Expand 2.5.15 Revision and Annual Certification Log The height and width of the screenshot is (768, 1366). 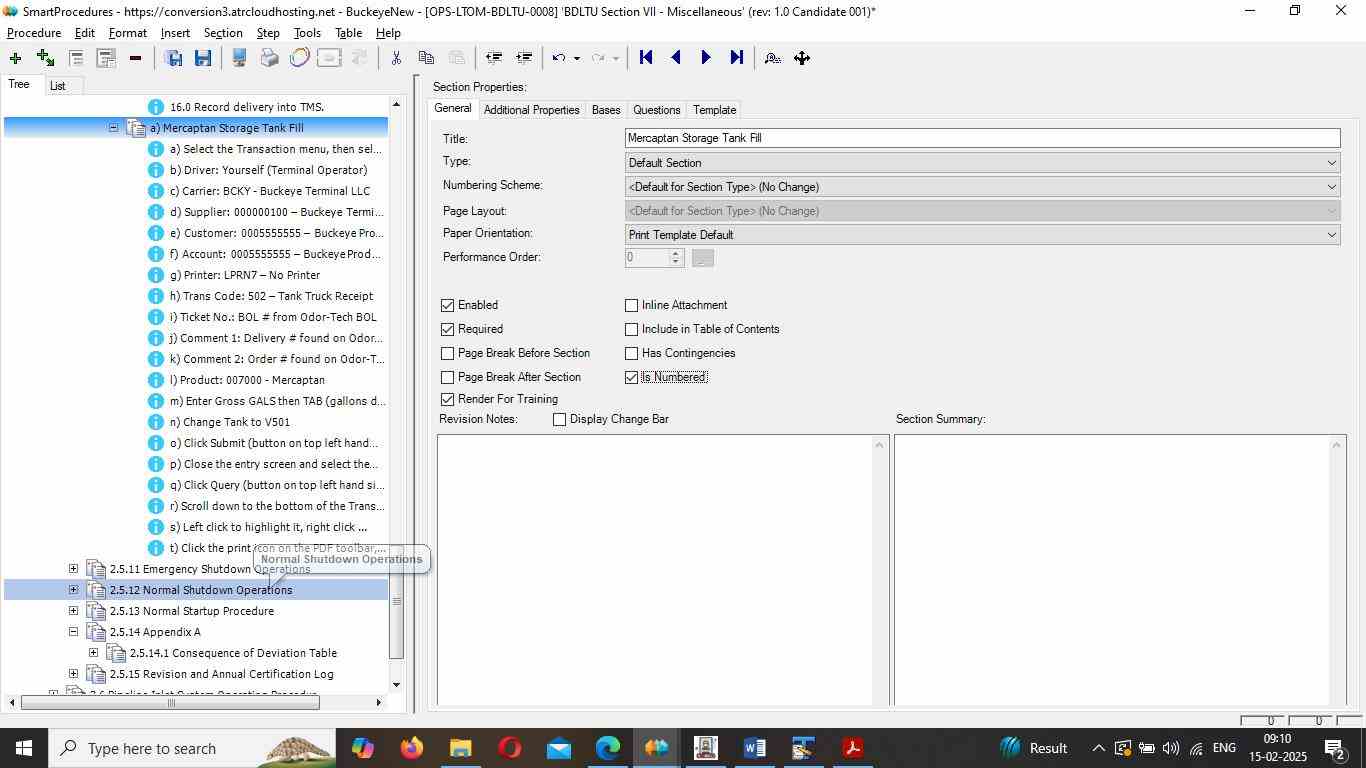73,674
